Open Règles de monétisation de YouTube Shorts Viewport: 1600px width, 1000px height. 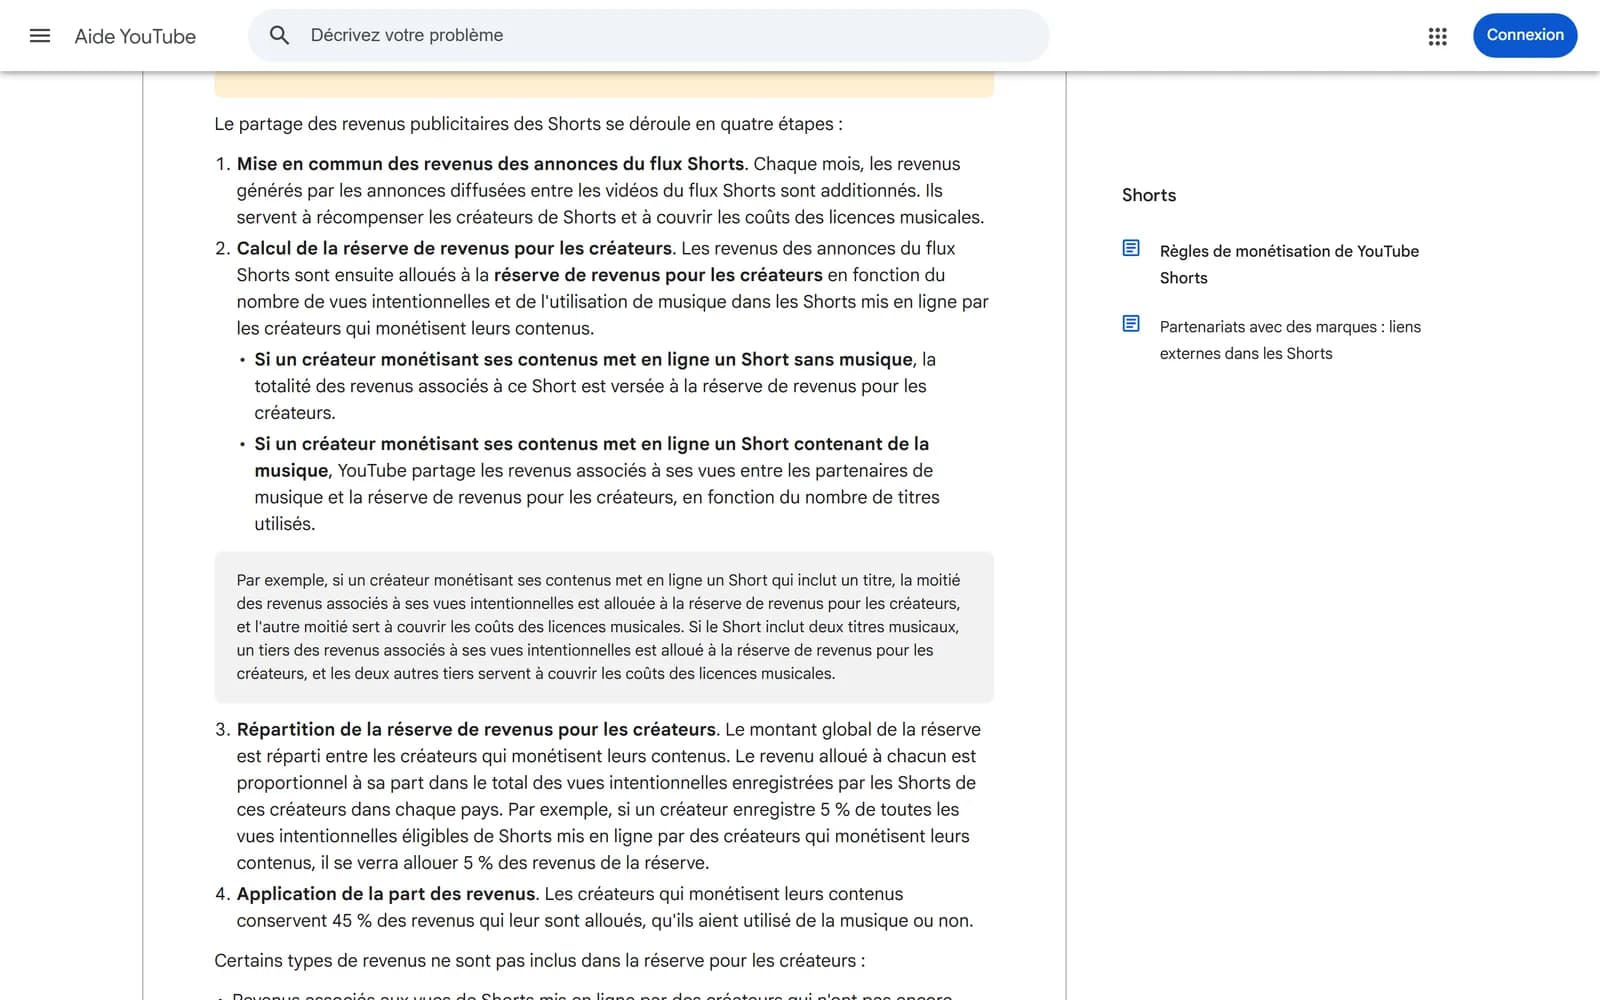(1289, 264)
